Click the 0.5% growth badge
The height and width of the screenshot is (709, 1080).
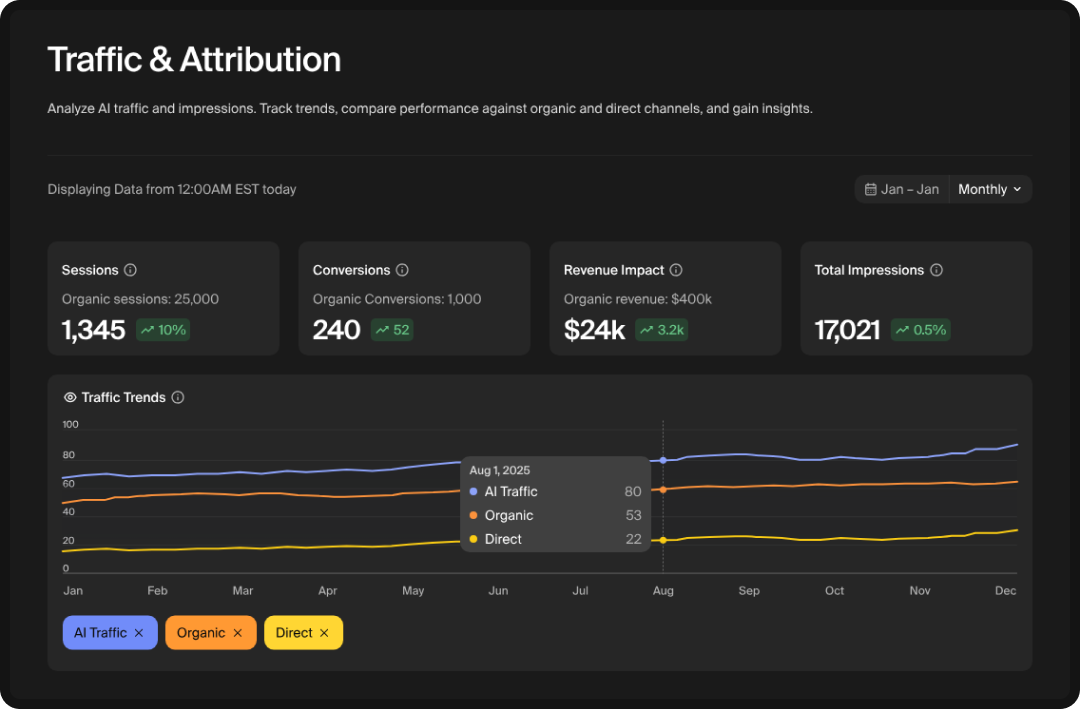920,329
